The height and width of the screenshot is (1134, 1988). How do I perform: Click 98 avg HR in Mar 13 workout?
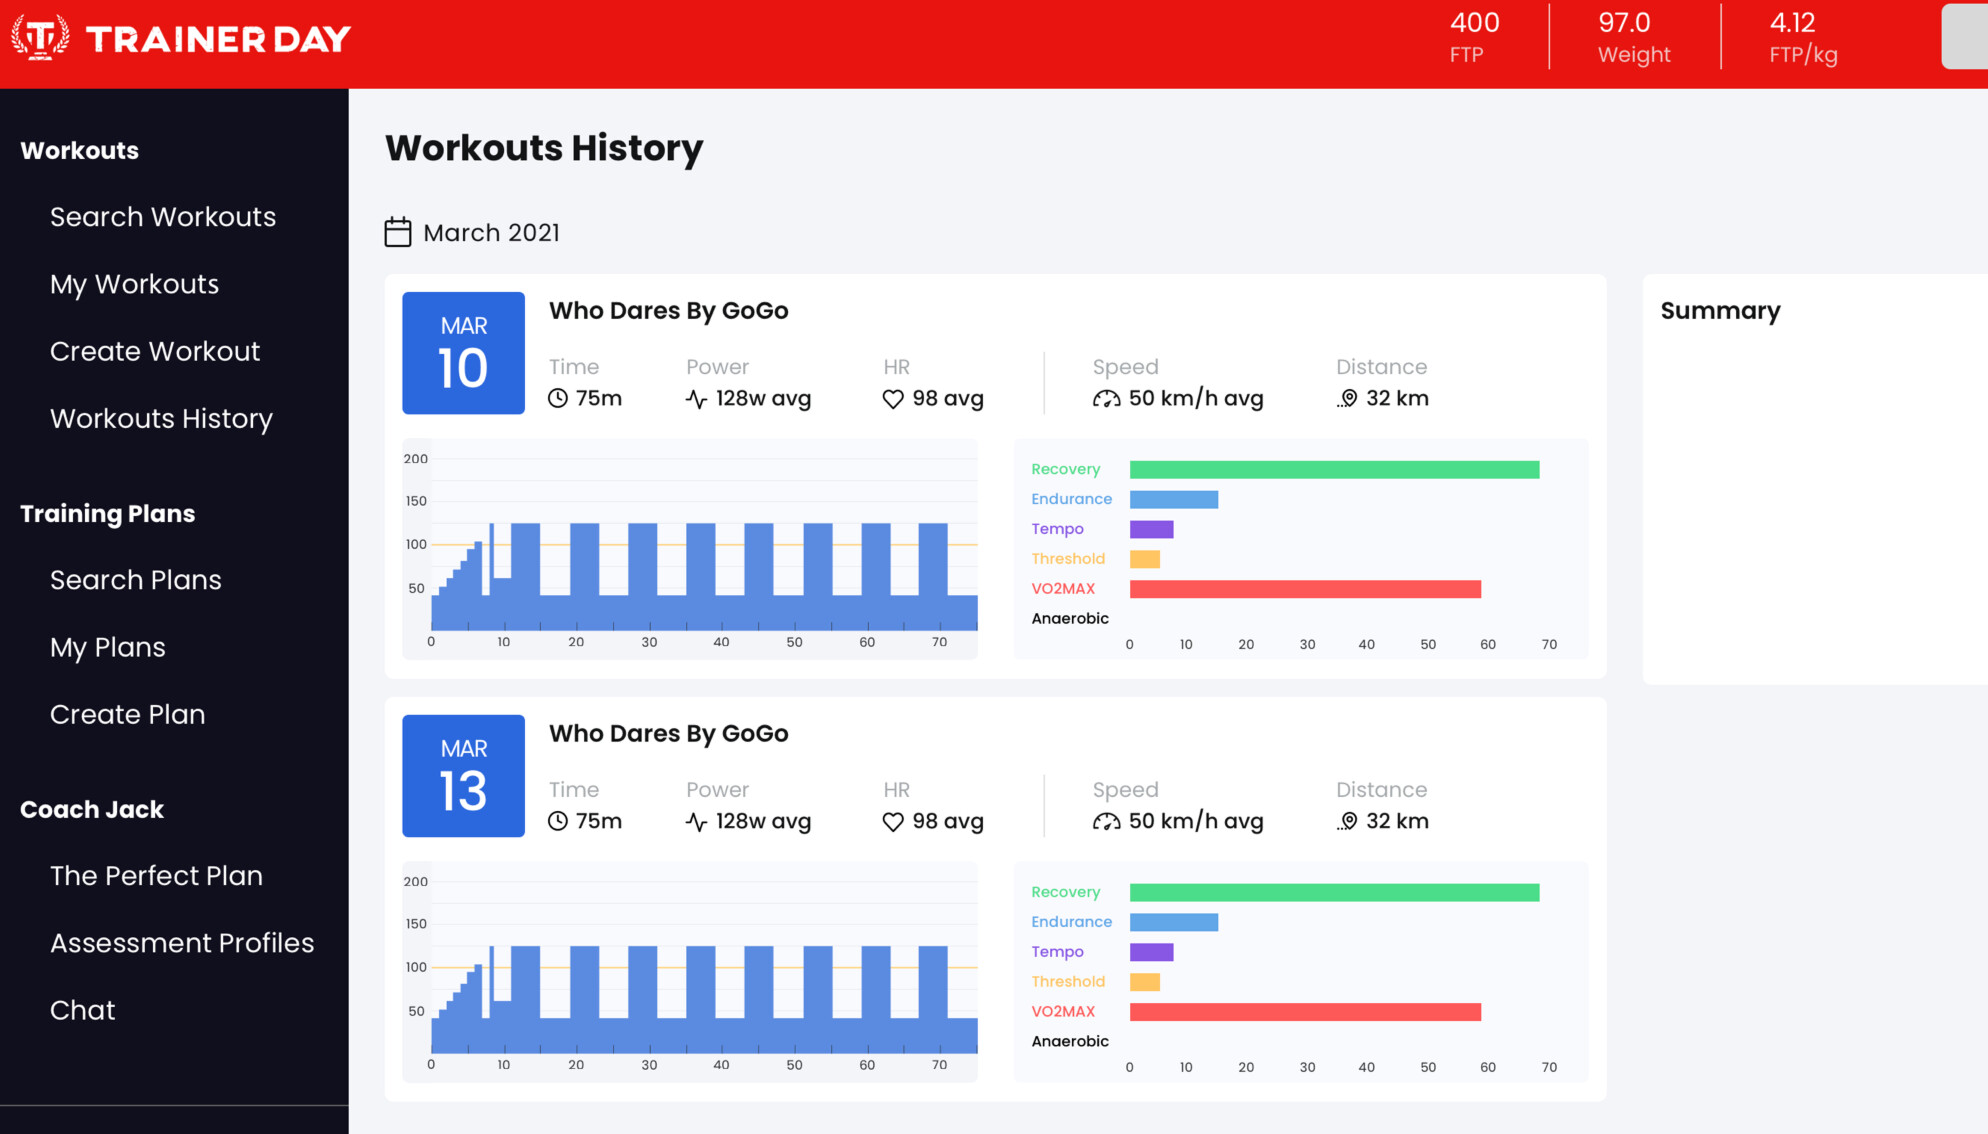point(947,822)
